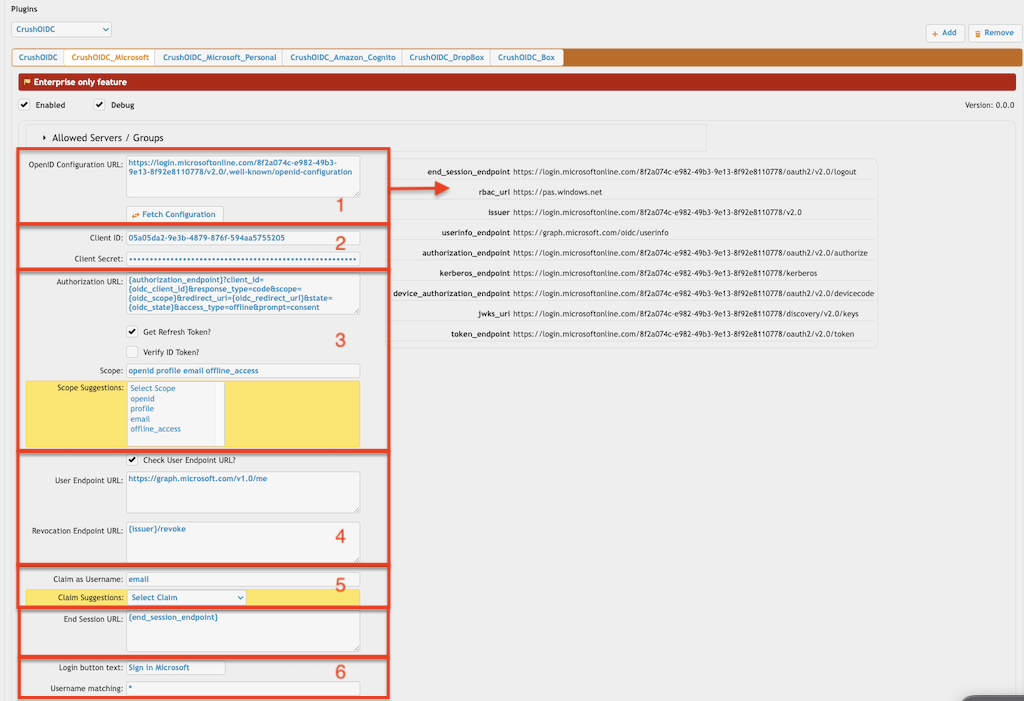
Task: Click the token_endpoint URL value
Action: [x=683, y=334]
